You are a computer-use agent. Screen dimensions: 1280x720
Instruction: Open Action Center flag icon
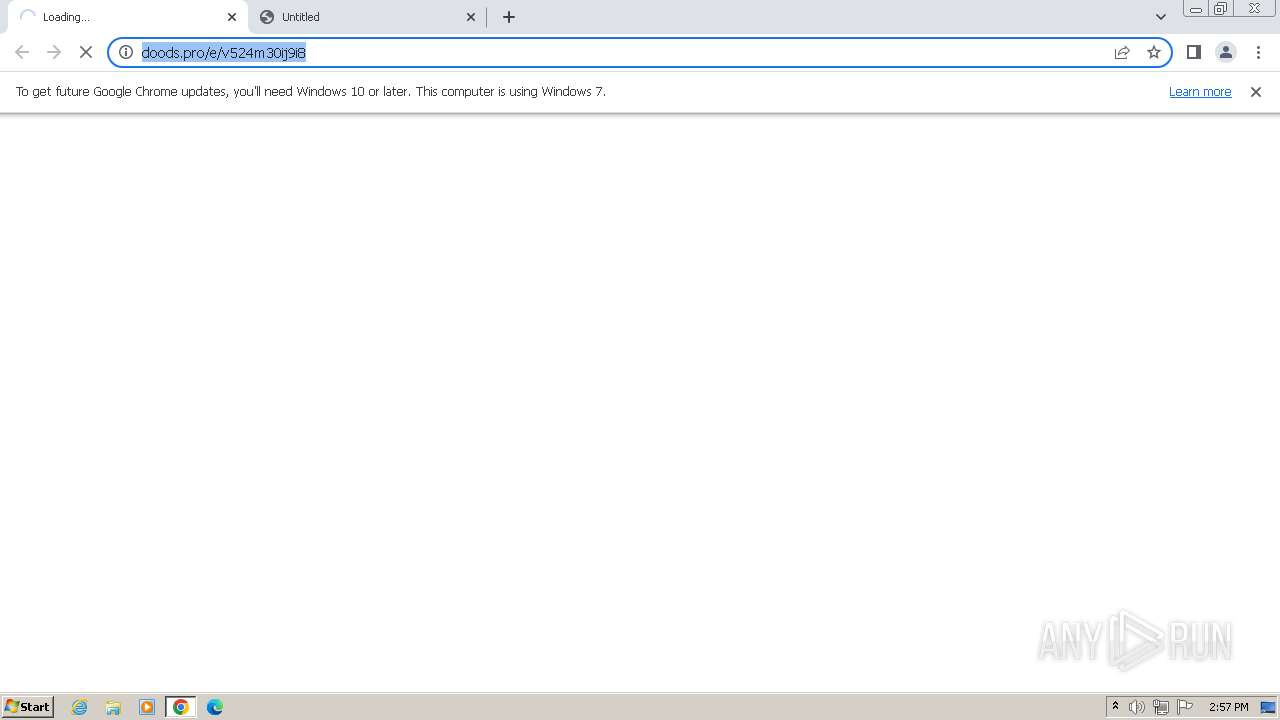1185,707
